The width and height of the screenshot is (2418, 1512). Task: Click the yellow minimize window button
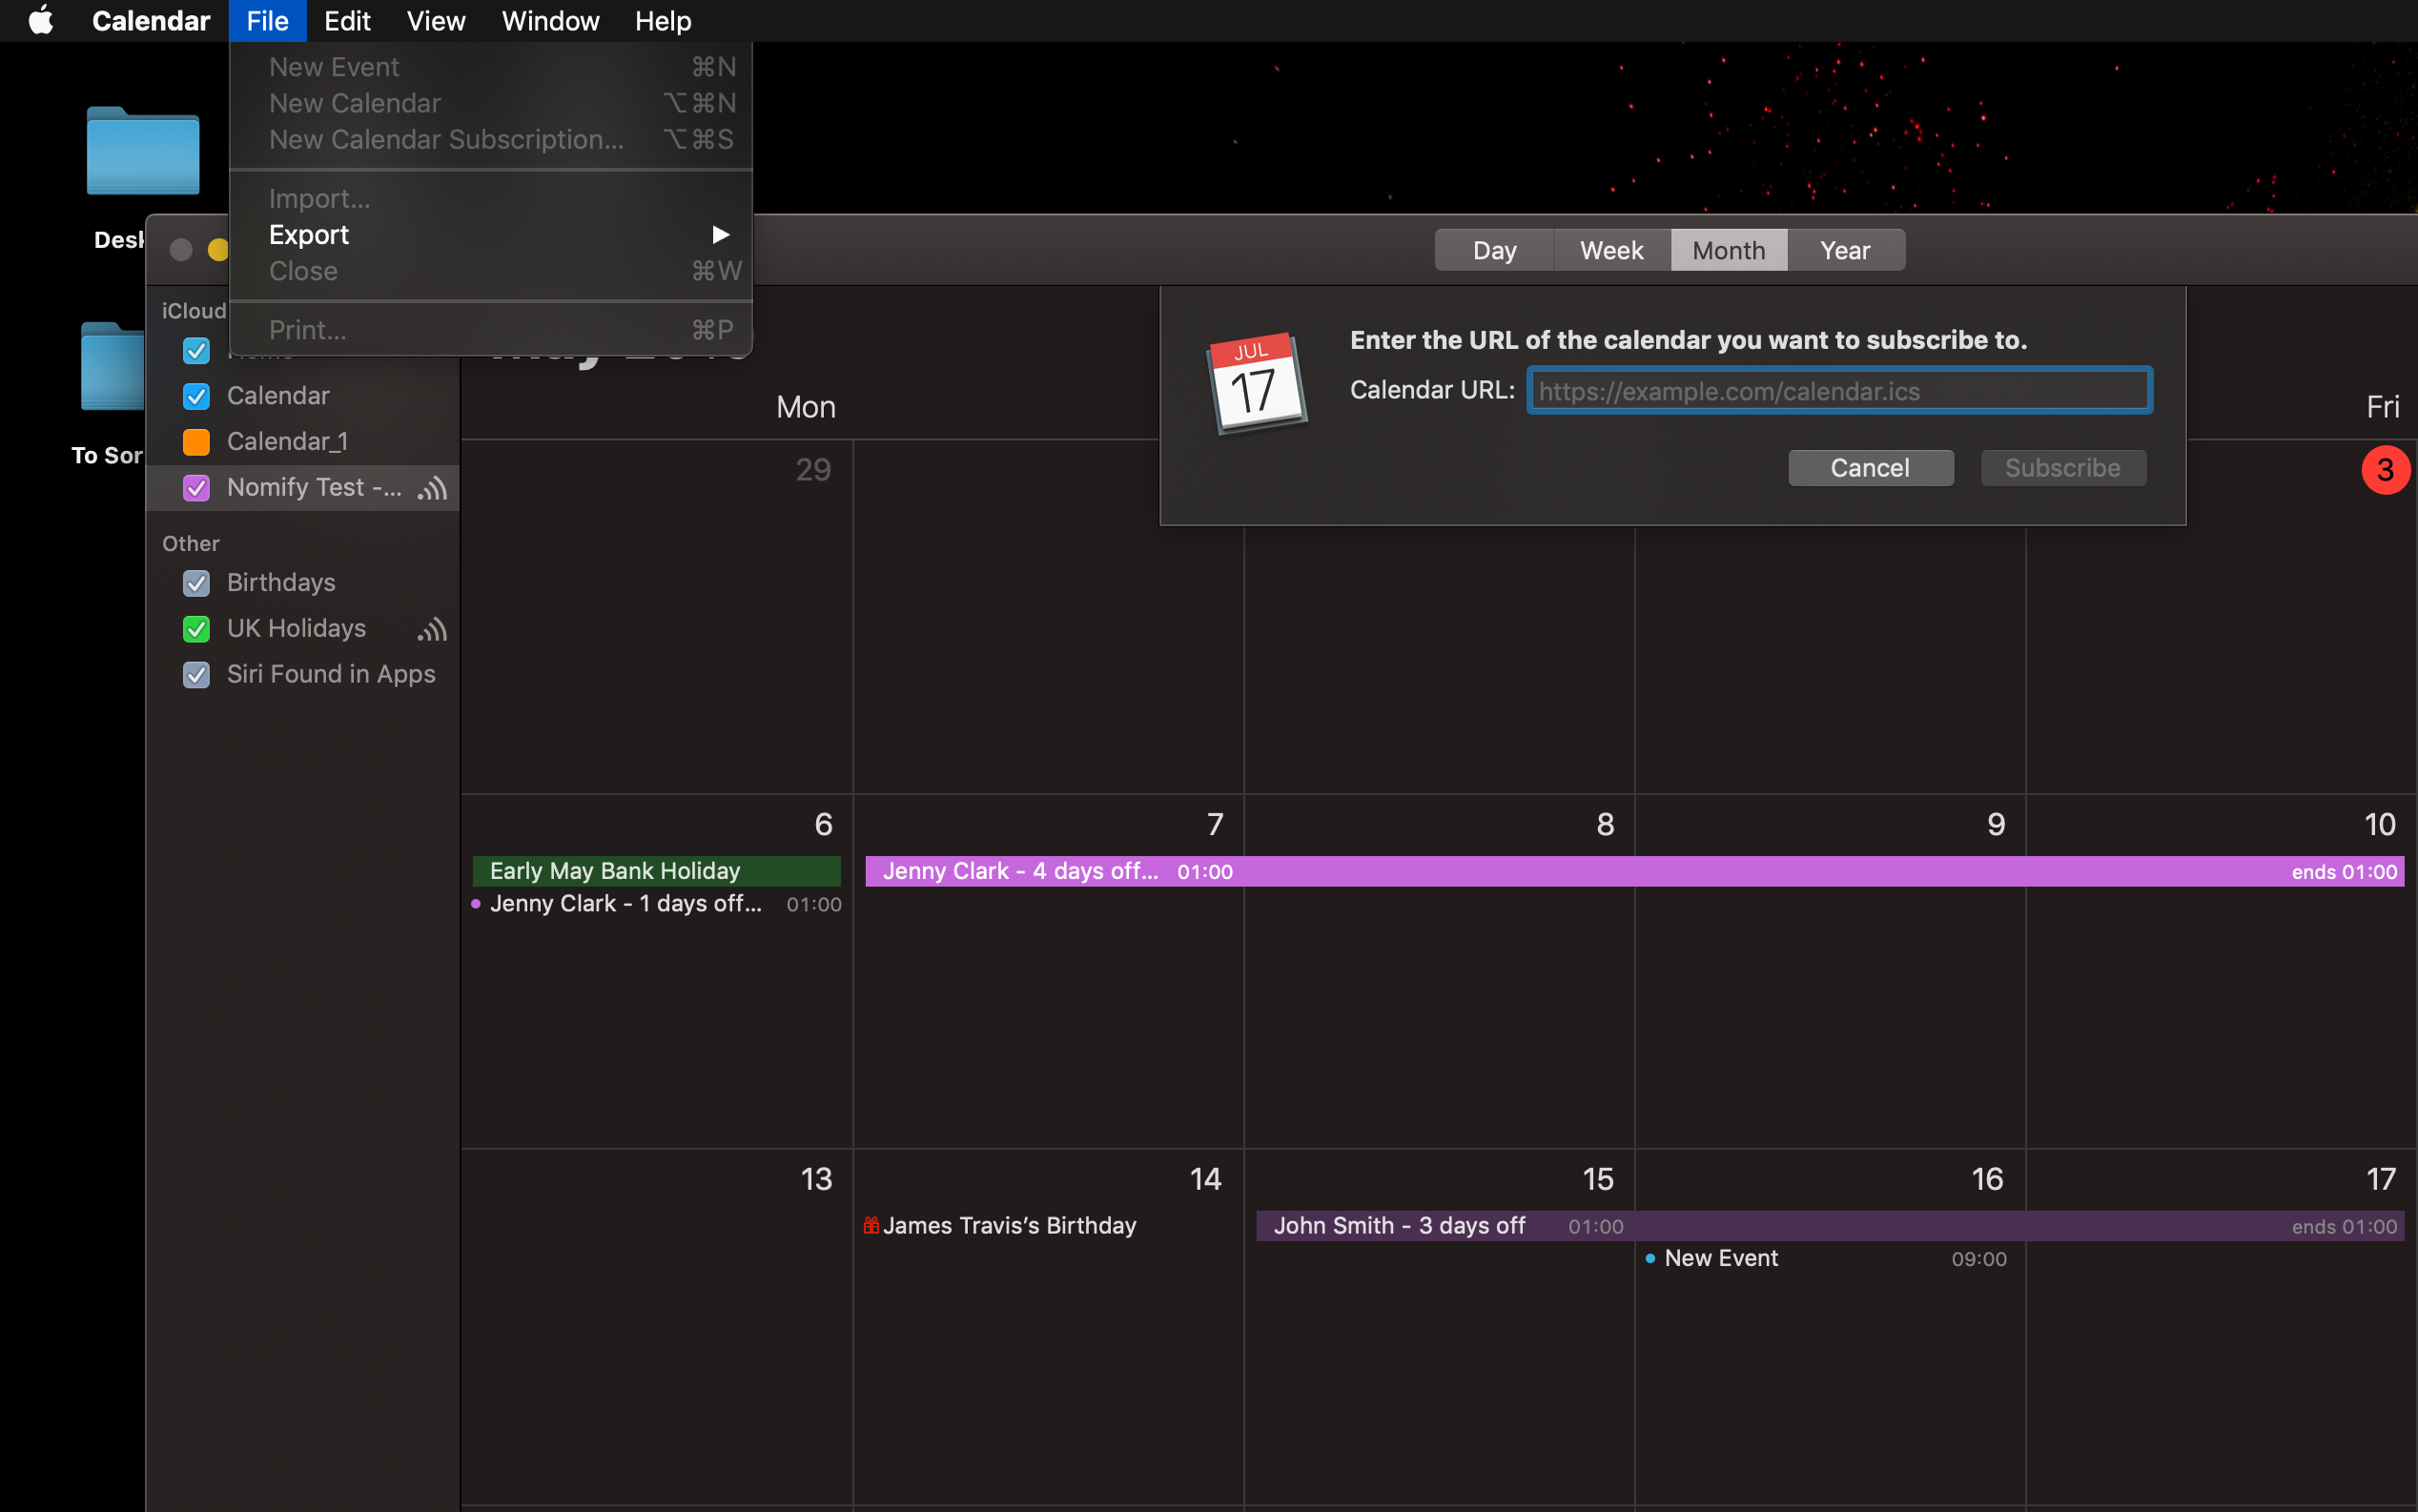218,250
